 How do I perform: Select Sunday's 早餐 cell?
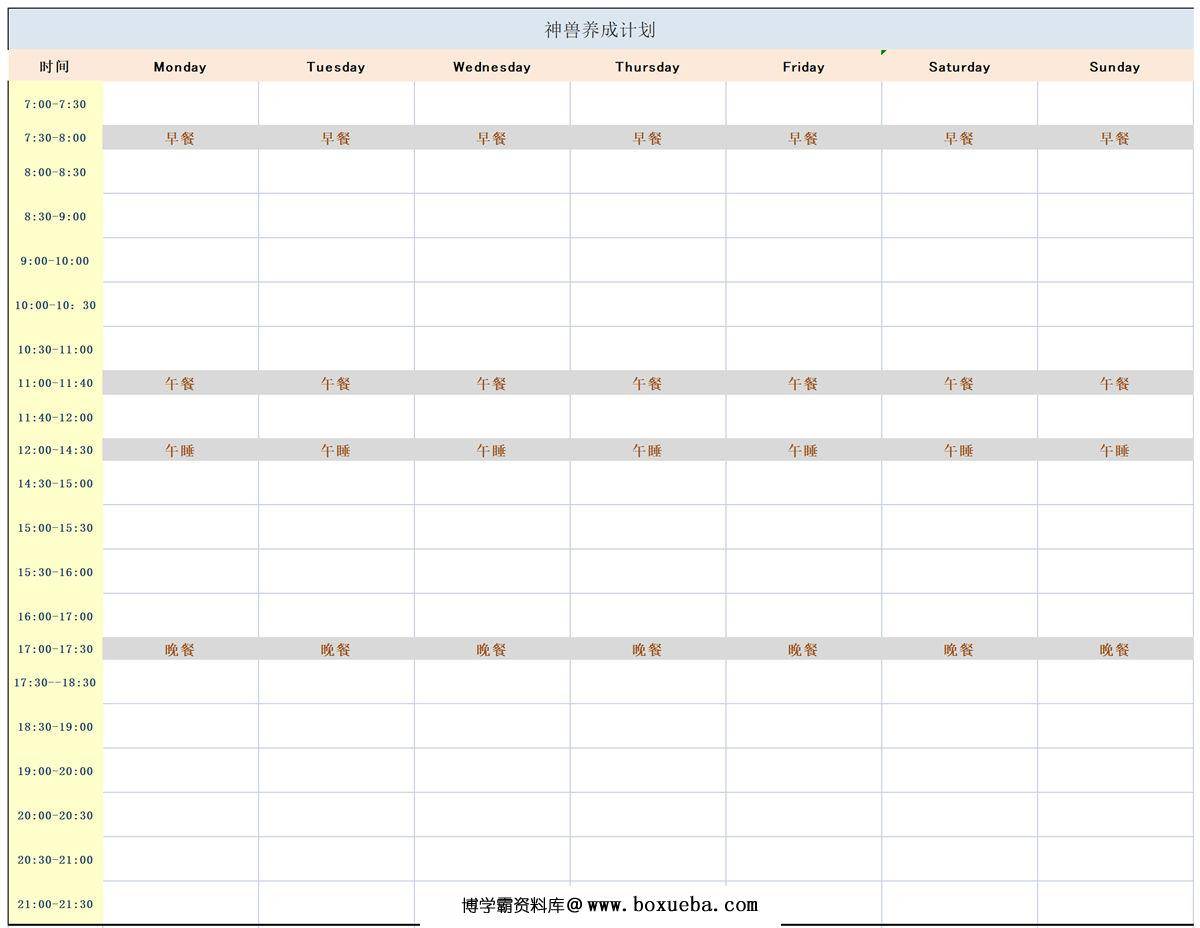point(1115,138)
